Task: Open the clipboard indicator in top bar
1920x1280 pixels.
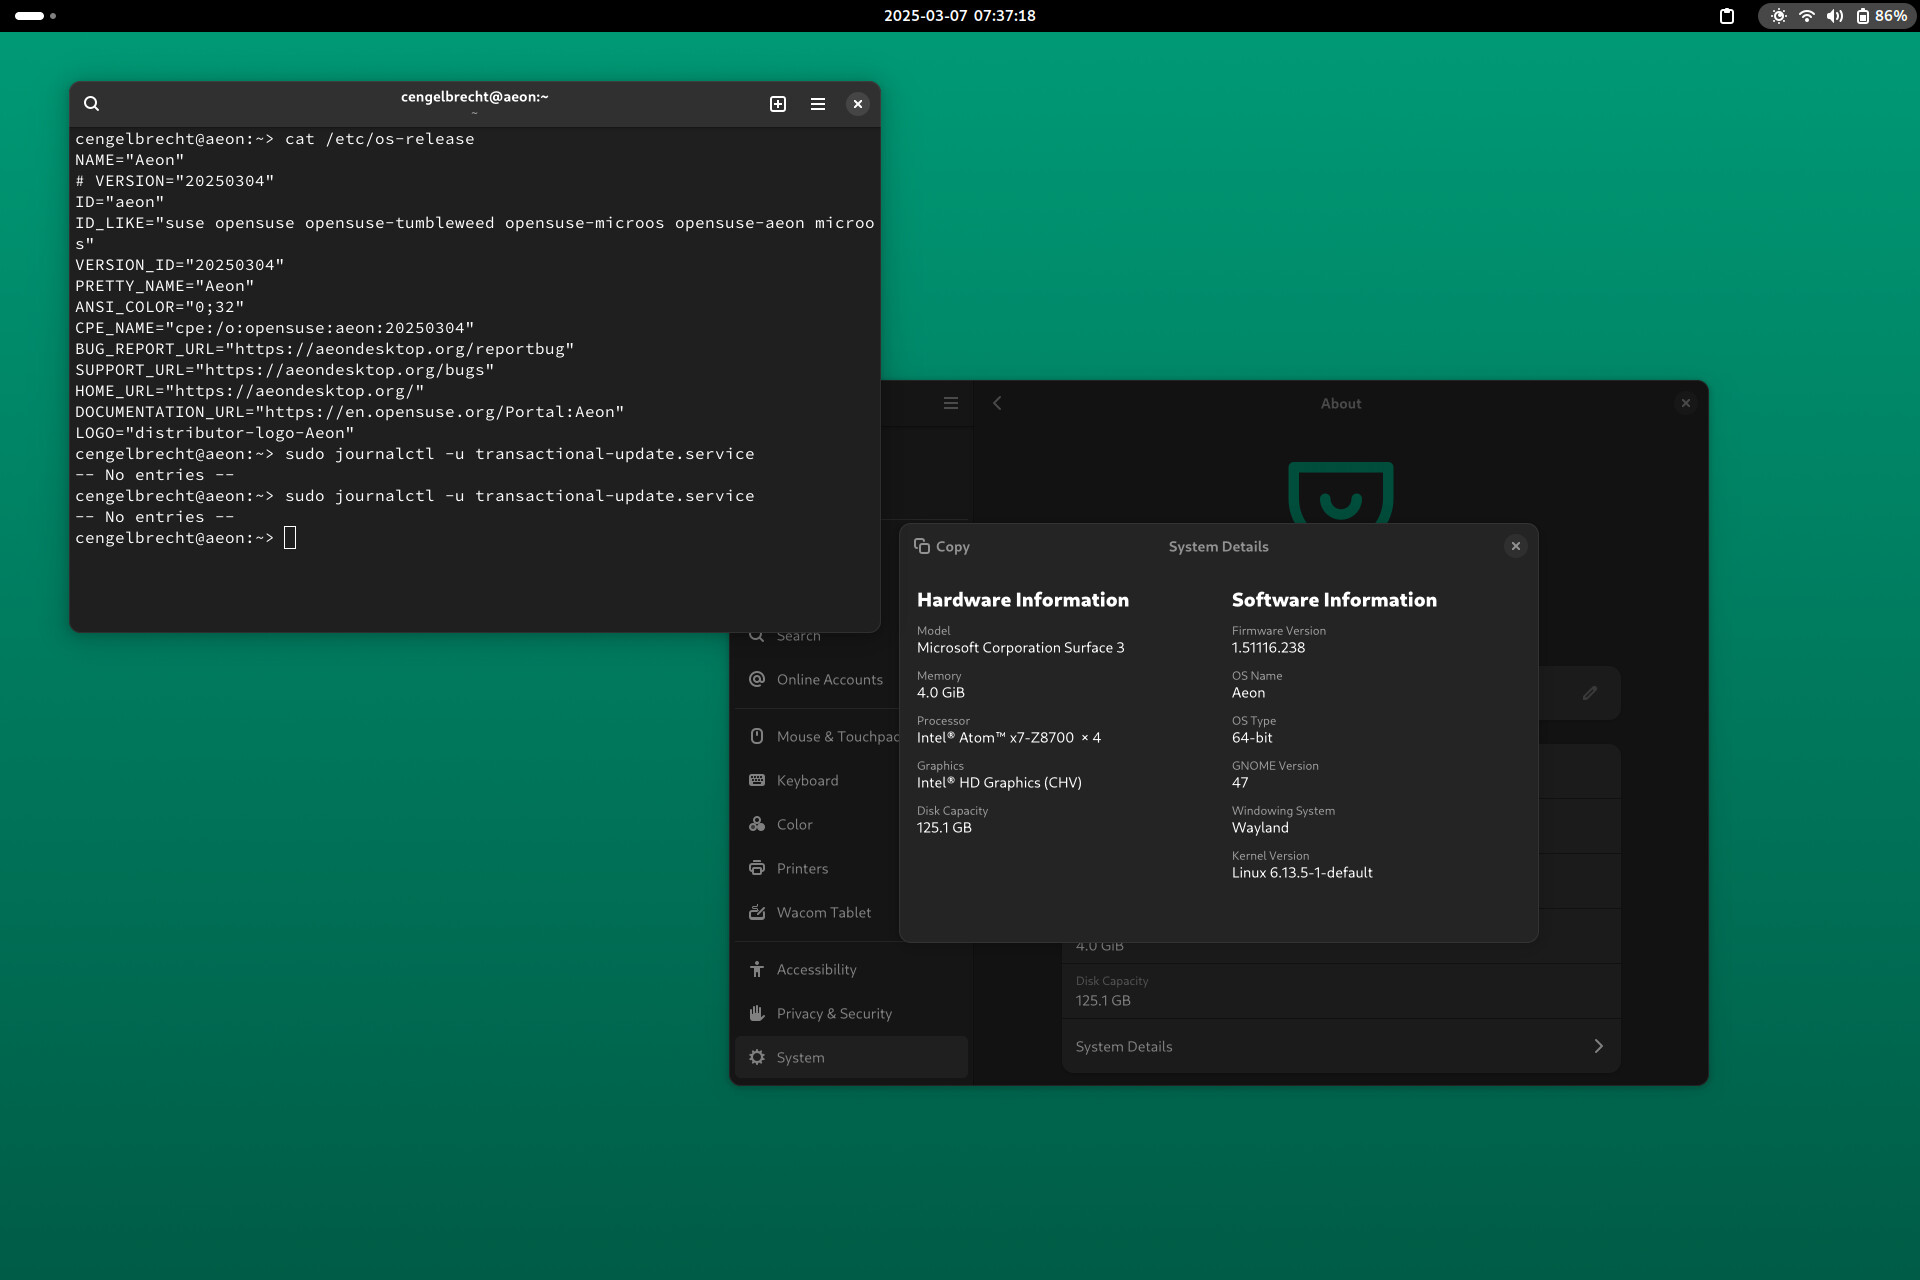Action: 1727,16
